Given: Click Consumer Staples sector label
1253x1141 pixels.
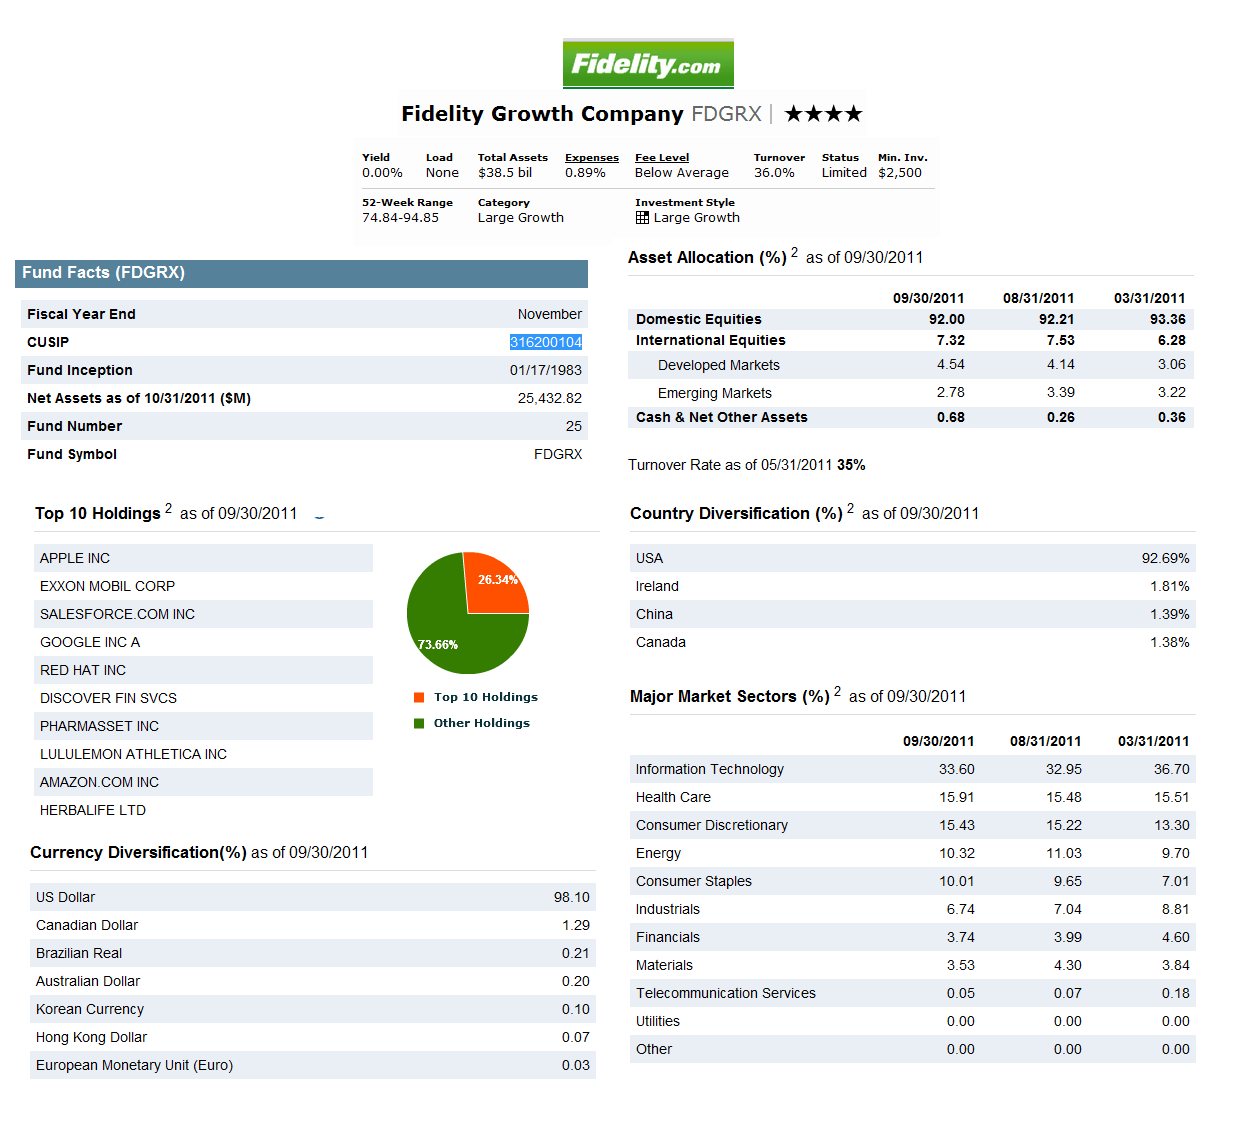Looking at the screenshot, I should (x=694, y=881).
